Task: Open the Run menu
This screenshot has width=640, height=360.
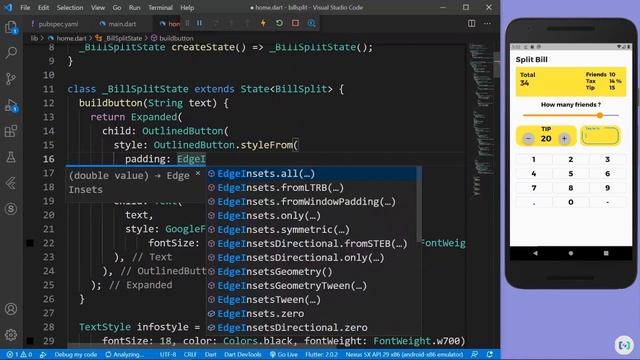Action: coord(134,7)
